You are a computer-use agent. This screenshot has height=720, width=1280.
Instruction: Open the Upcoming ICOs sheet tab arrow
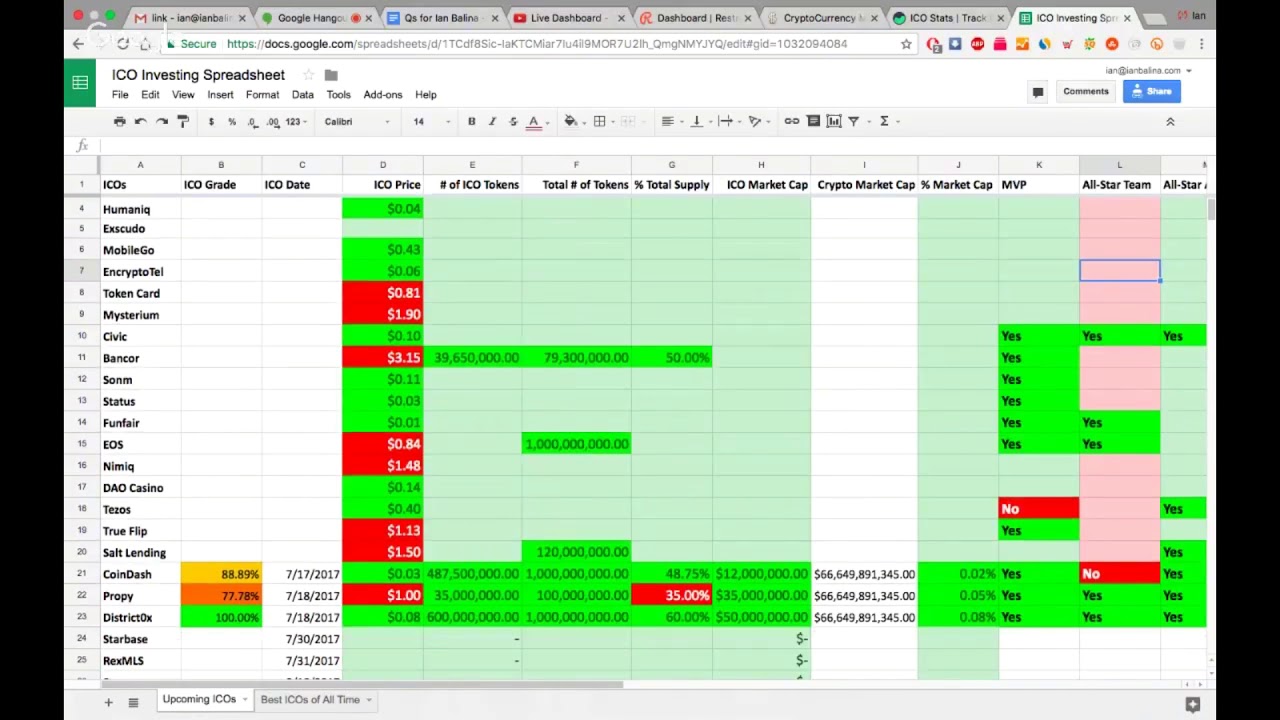click(244, 700)
